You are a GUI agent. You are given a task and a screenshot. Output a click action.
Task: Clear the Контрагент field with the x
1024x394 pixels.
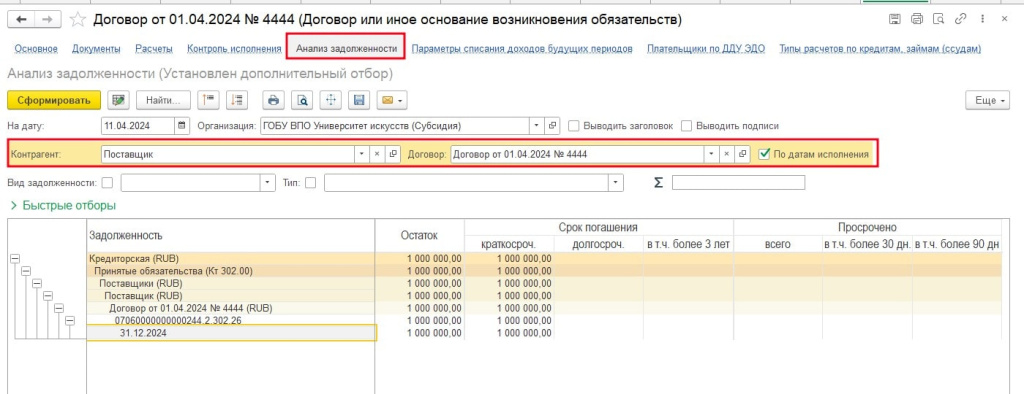tap(376, 154)
